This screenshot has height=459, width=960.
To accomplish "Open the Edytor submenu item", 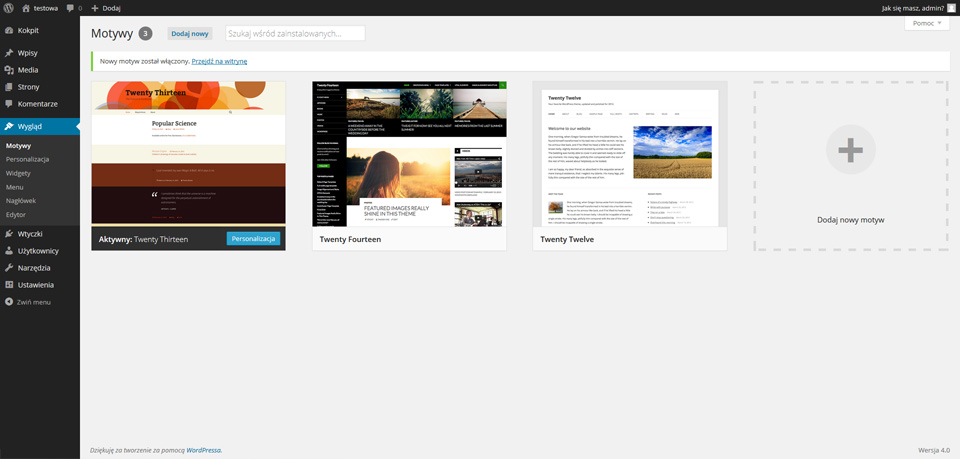I will [16, 215].
